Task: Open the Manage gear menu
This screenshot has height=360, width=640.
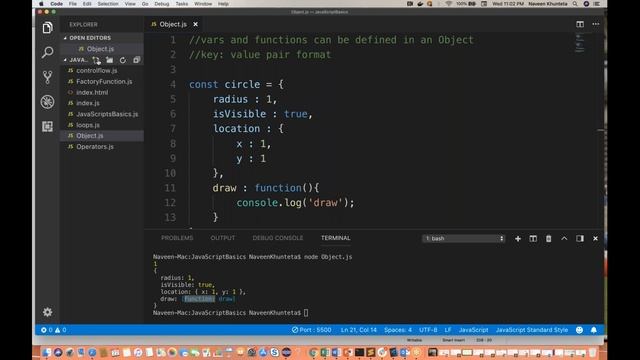Action: coord(47,312)
